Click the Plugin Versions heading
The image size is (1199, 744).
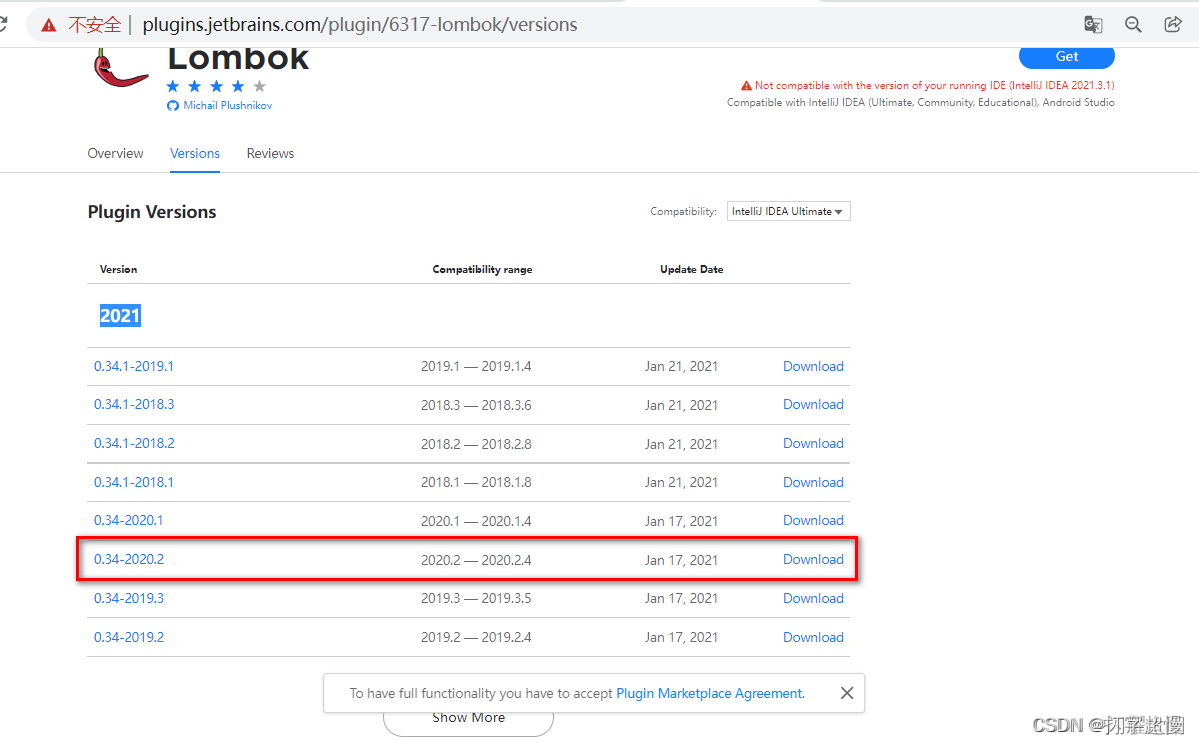tap(151, 212)
